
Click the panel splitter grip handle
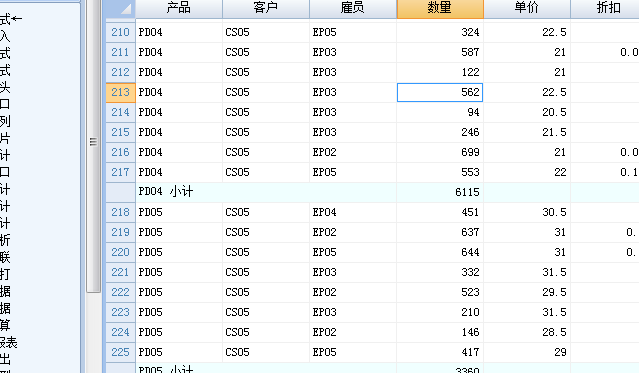[93, 142]
